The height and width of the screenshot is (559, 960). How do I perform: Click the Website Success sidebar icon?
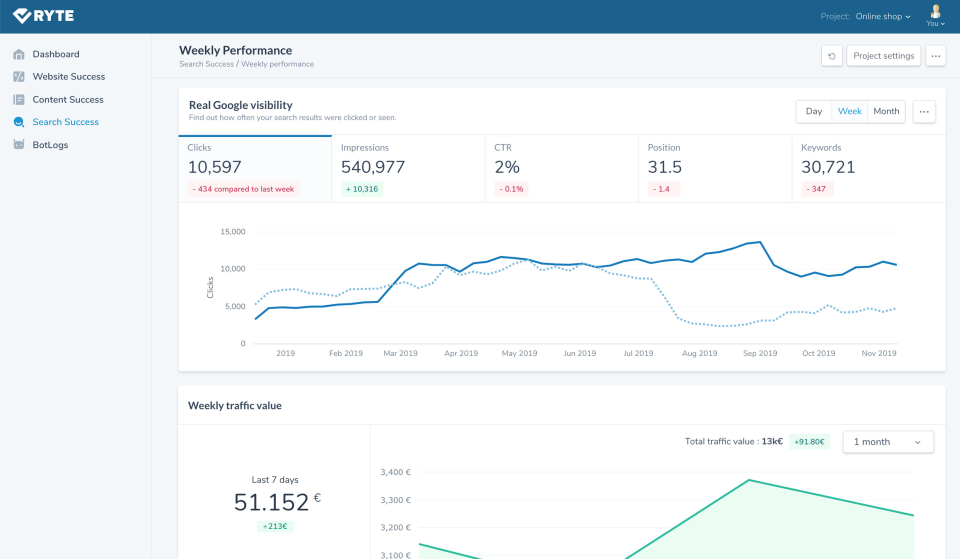[19, 77]
